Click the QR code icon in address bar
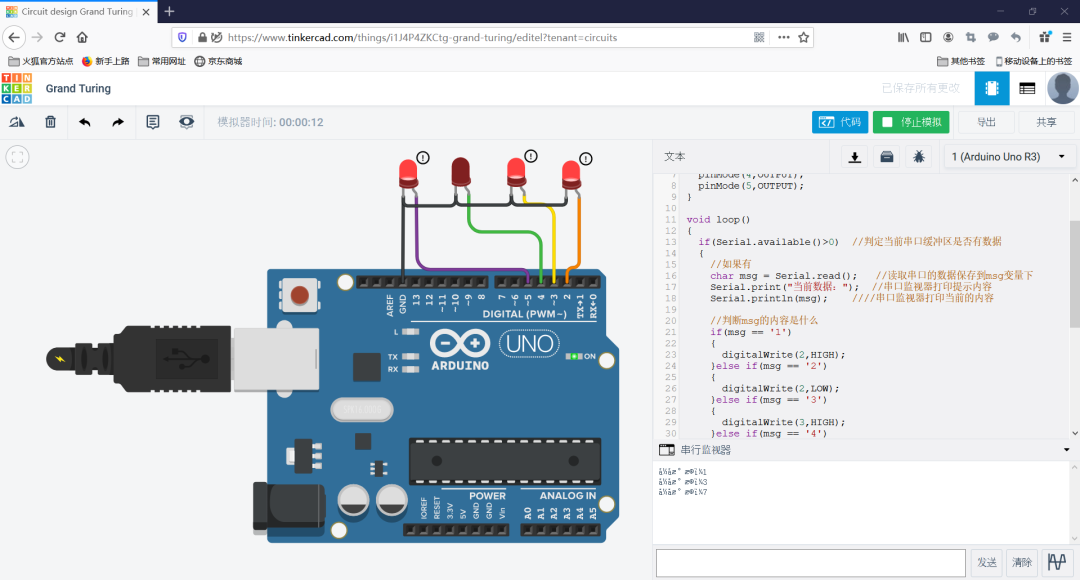 (759, 37)
